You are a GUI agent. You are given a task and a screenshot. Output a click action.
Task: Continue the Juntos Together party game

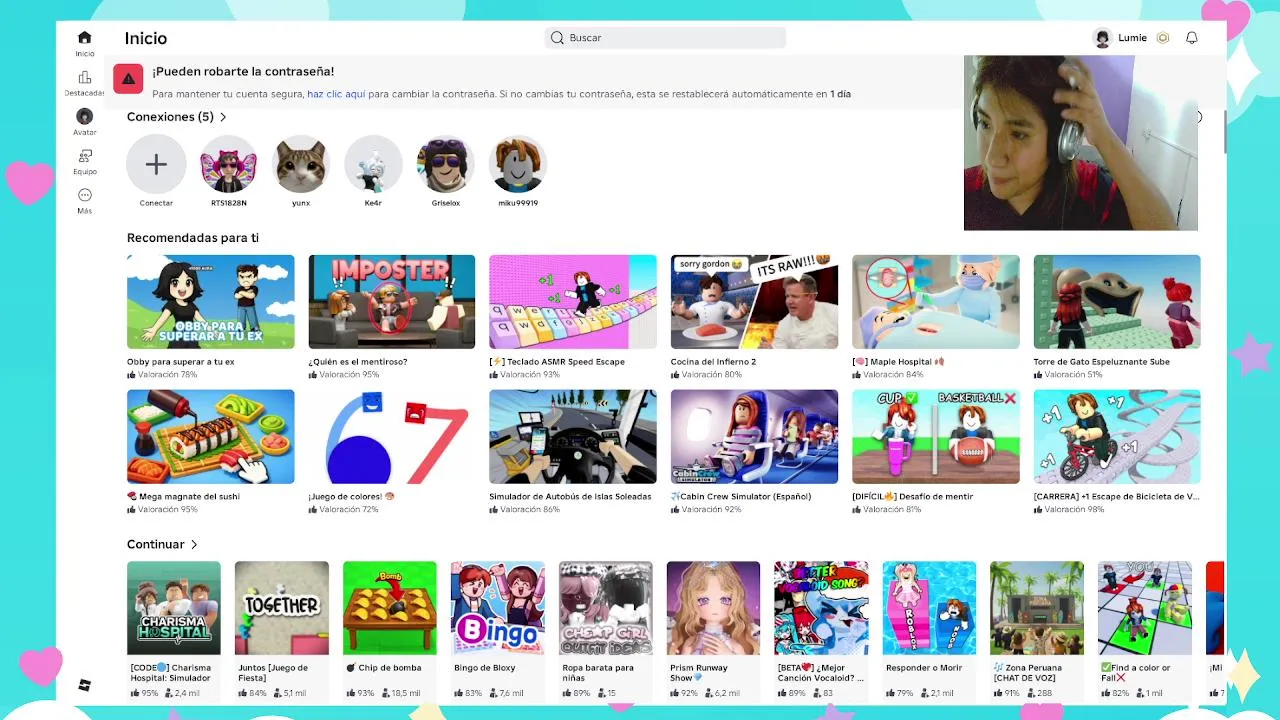click(282, 608)
